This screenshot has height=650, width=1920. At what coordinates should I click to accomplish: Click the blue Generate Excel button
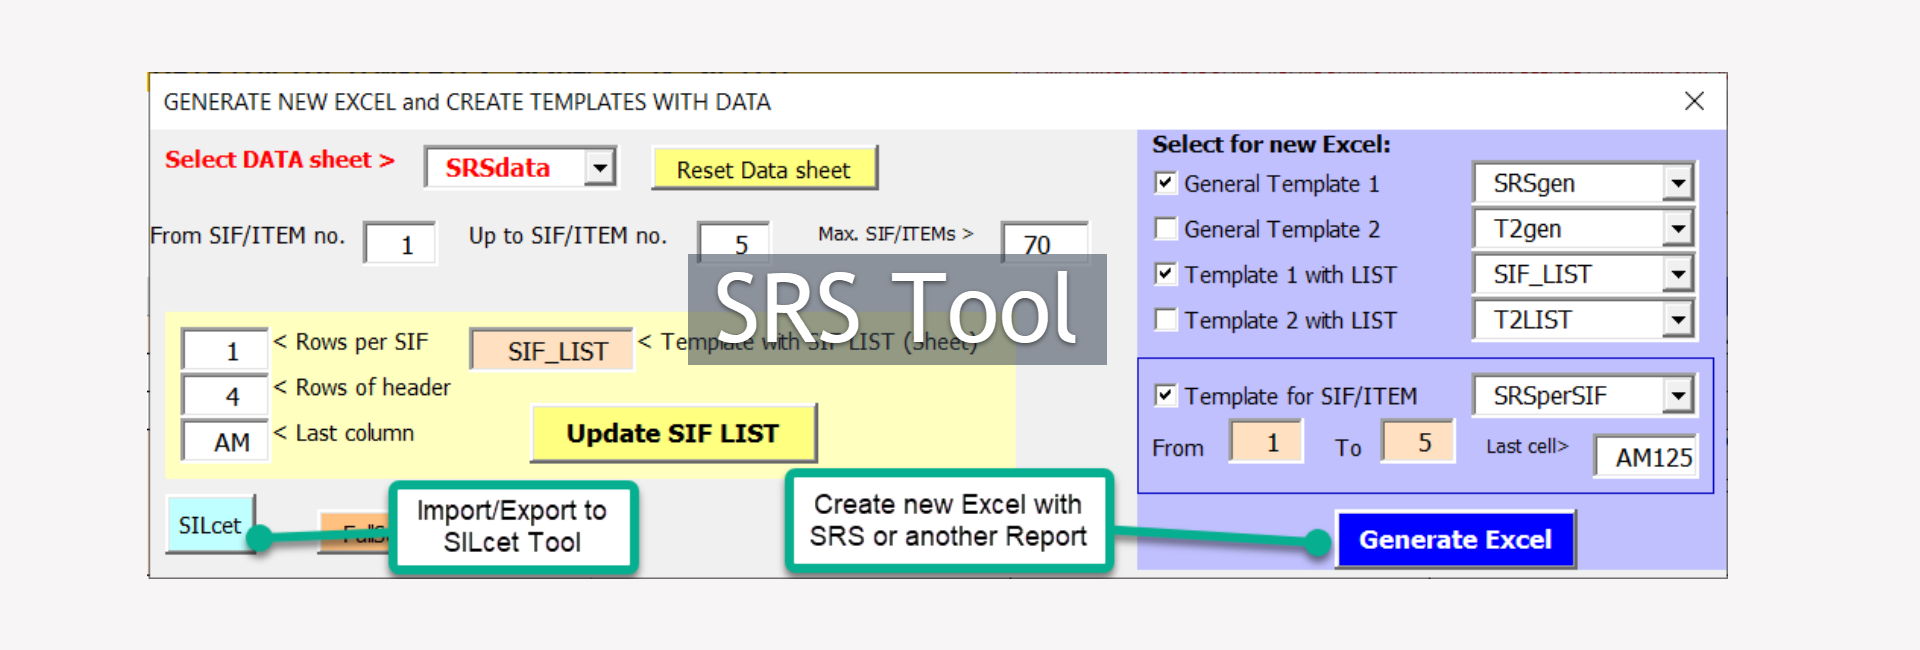click(1455, 539)
